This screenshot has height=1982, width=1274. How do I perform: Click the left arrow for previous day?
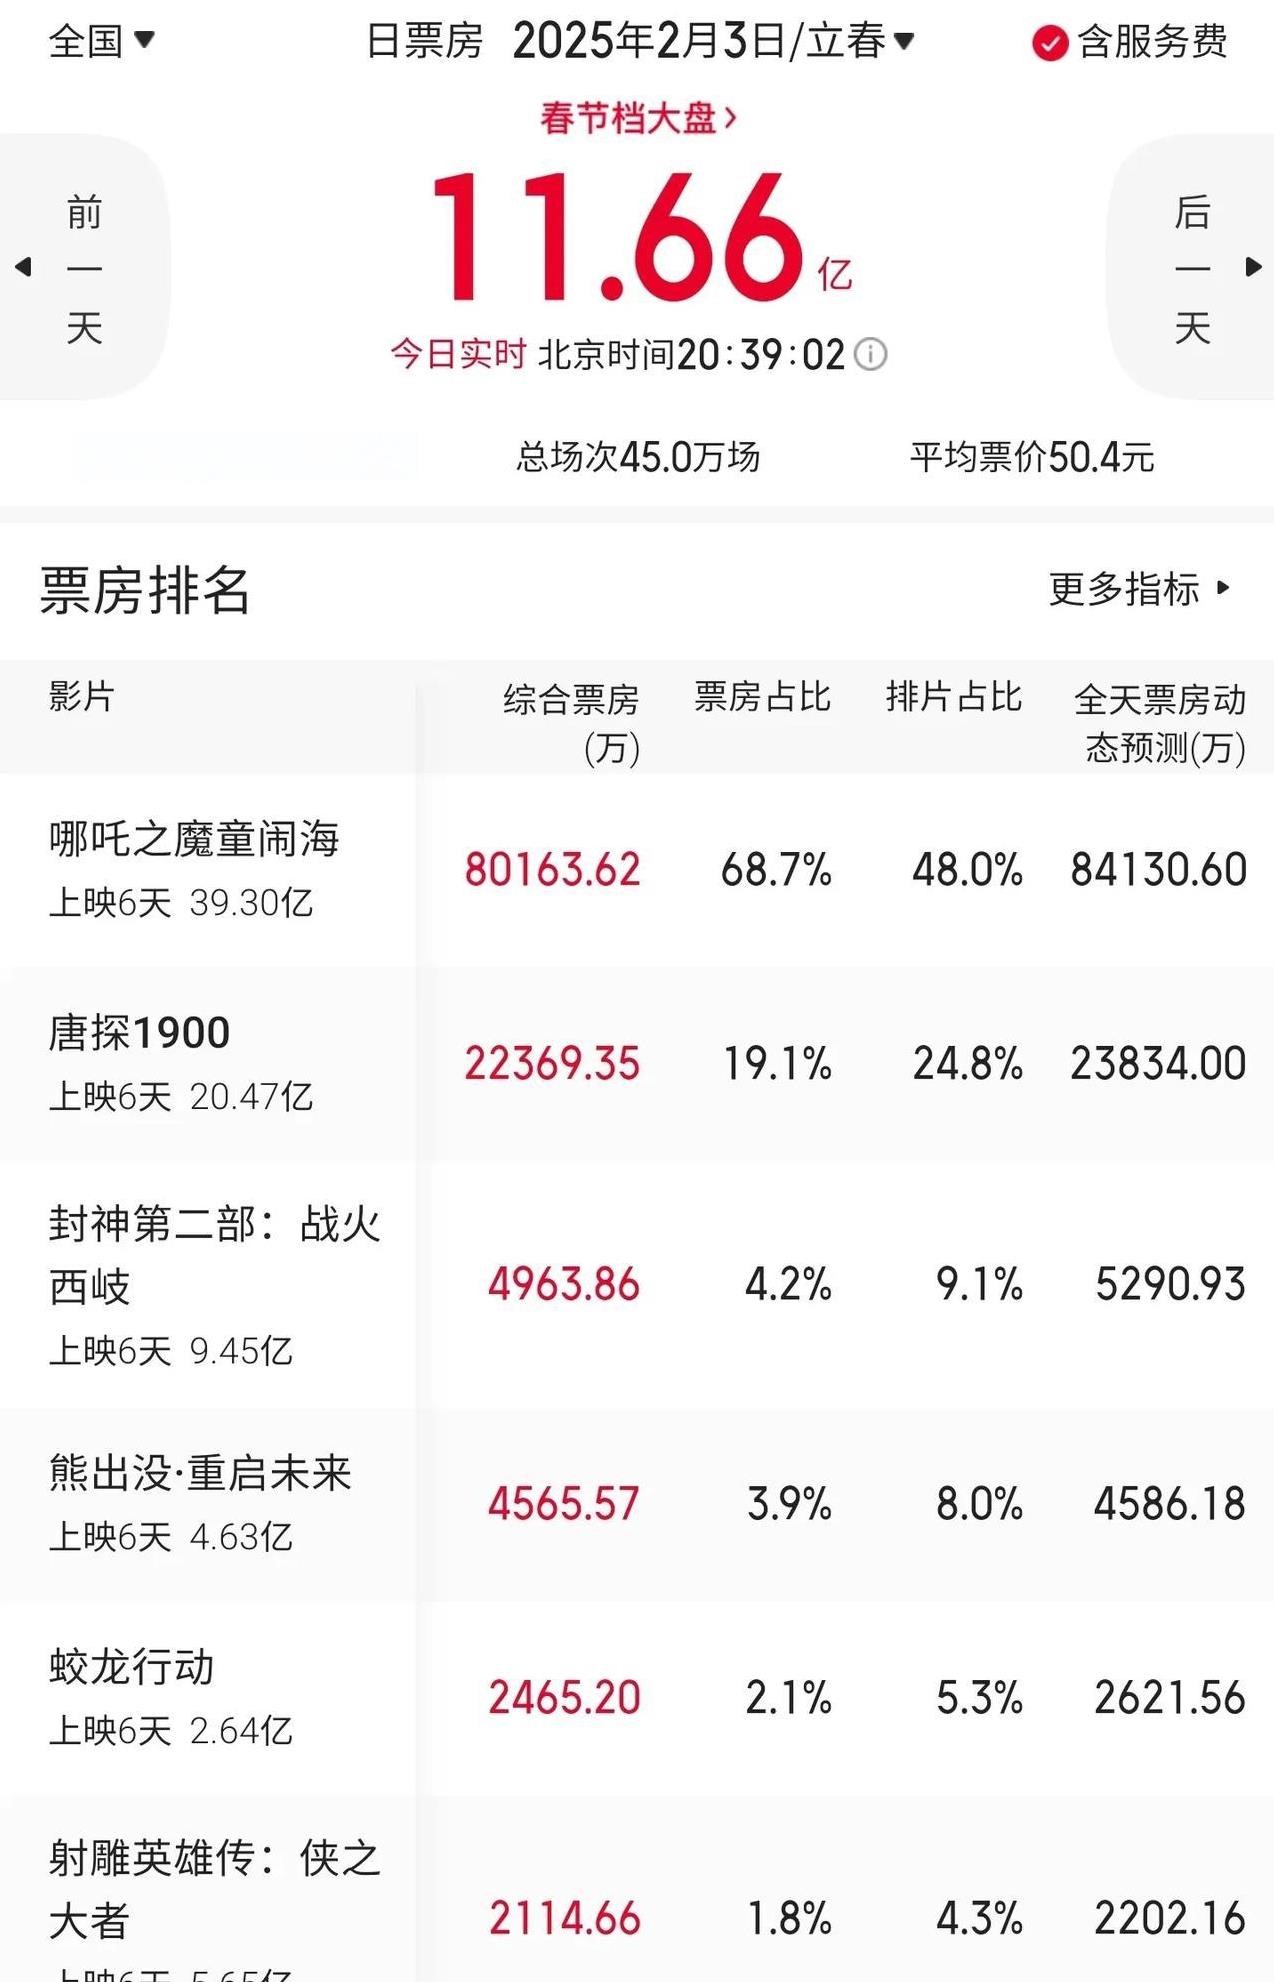(23, 267)
